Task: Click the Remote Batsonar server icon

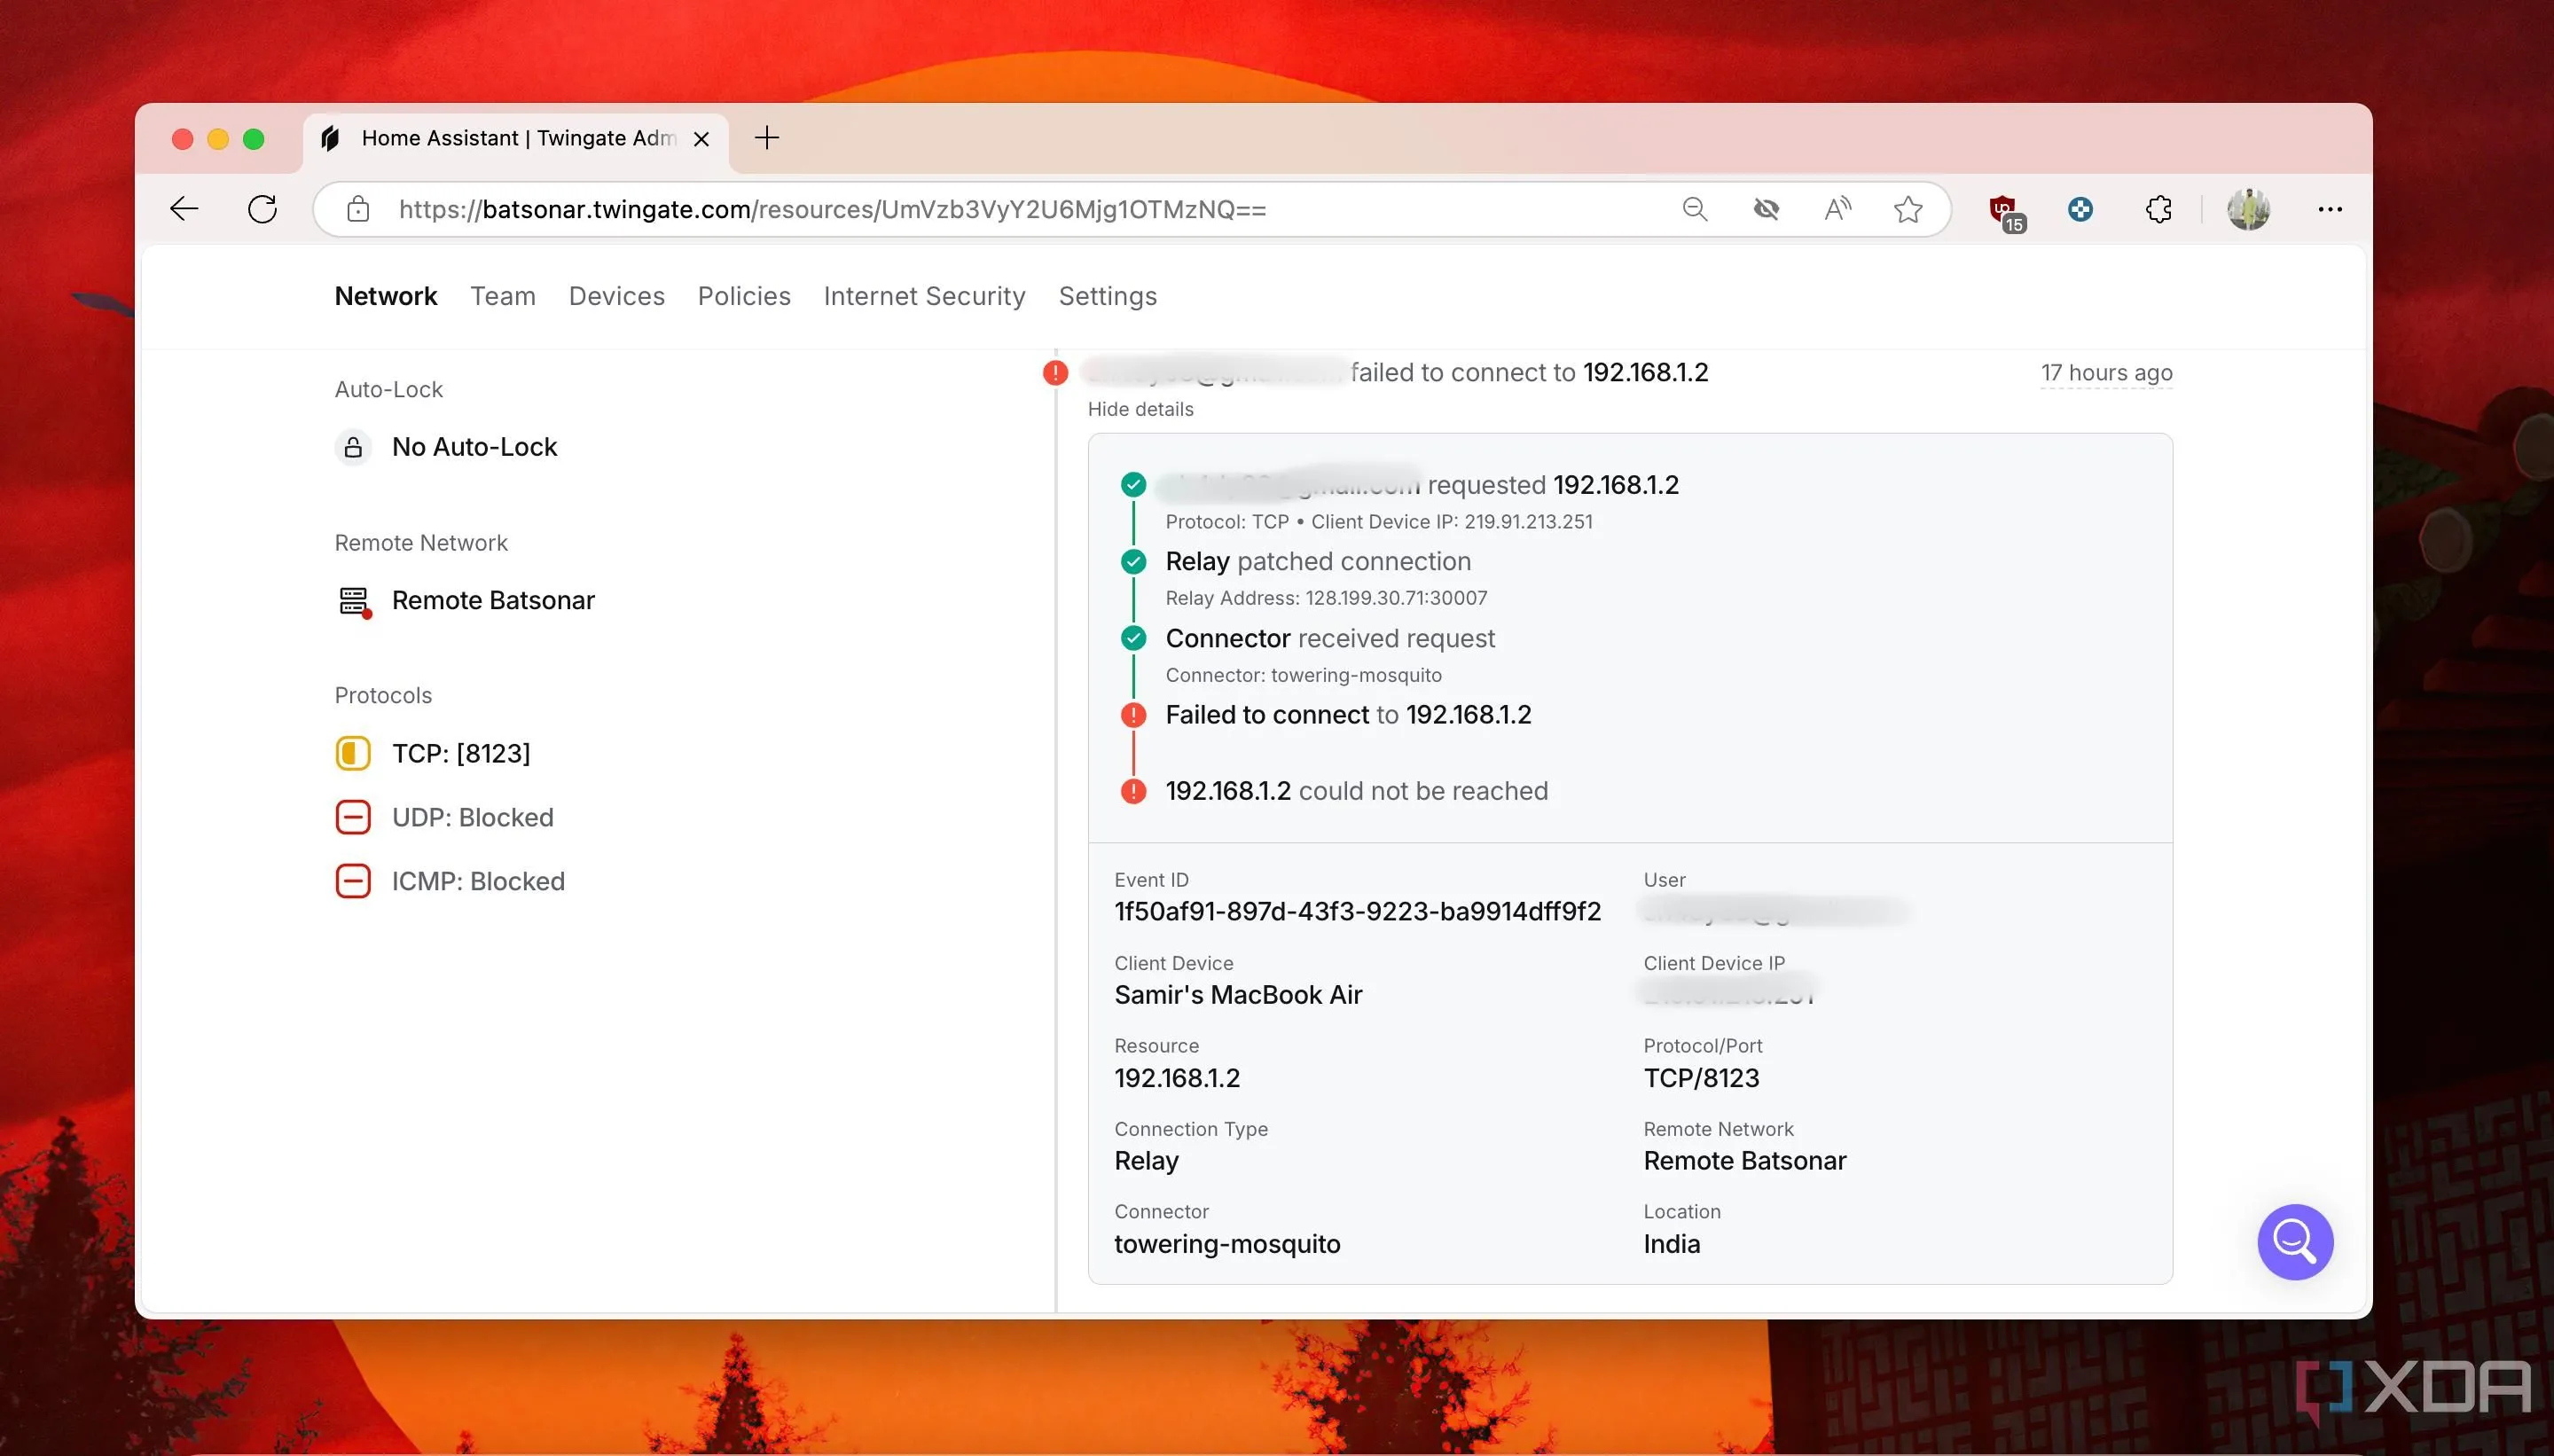Action: coord(354,601)
